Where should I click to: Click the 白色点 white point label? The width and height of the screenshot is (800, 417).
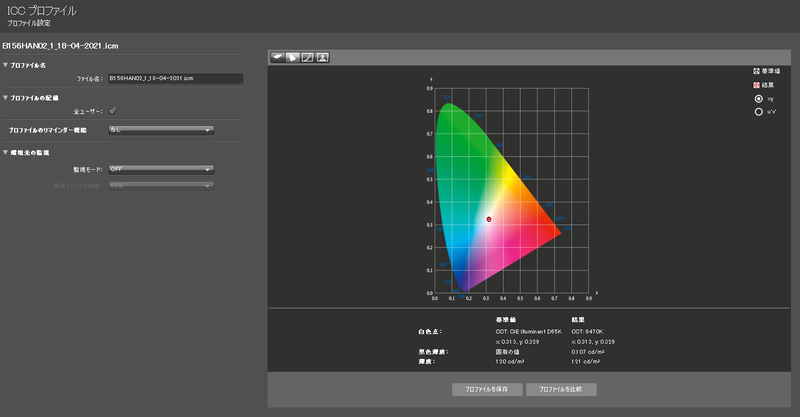430,332
